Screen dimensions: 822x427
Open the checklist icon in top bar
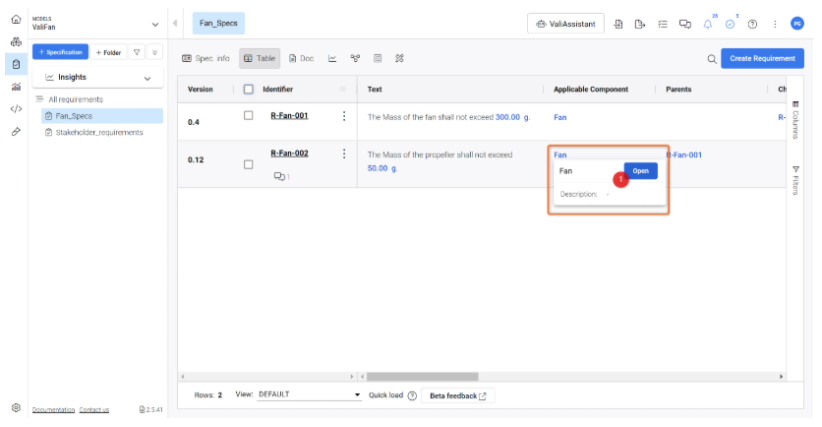tap(663, 24)
